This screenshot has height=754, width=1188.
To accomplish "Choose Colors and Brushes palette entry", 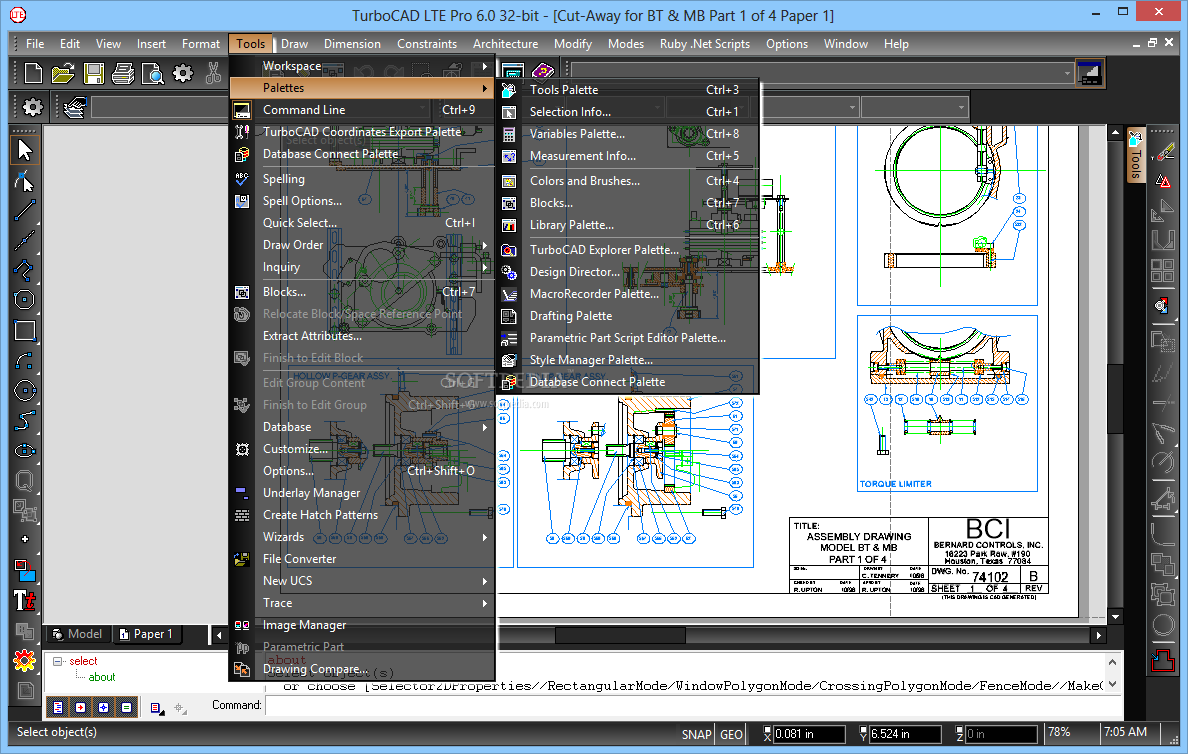I will [627, 180].
